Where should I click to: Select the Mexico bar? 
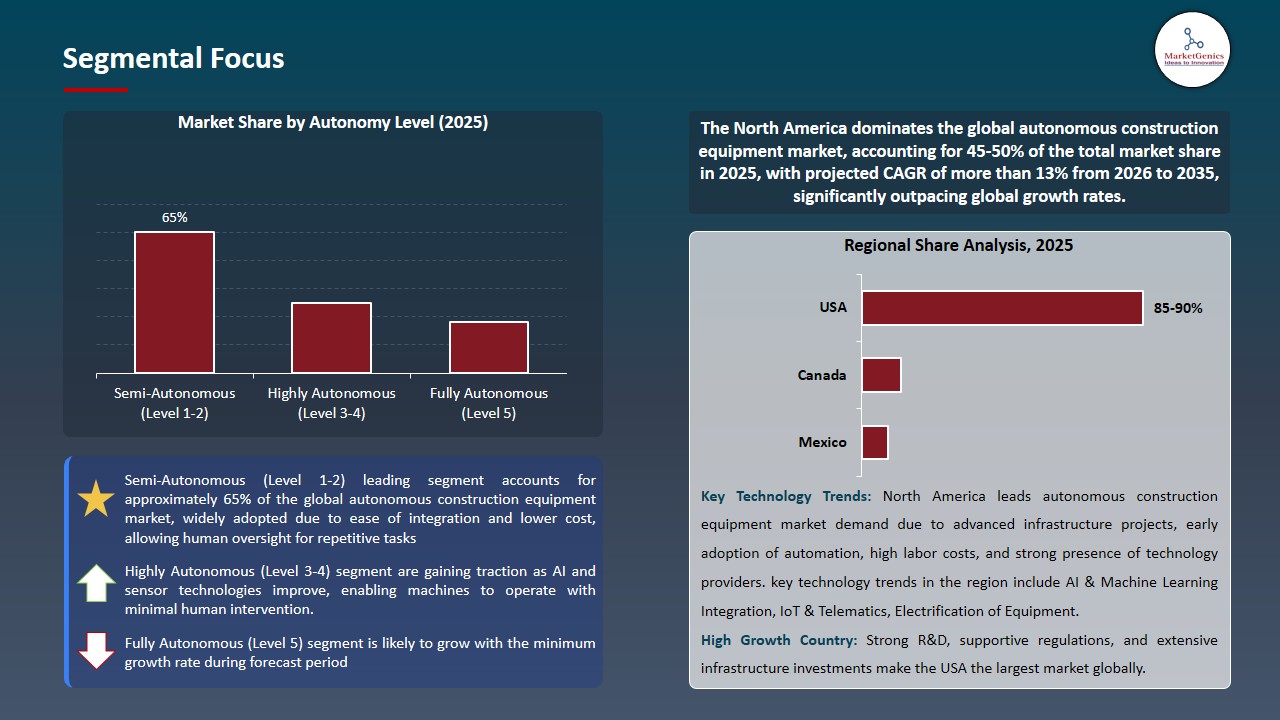pyautogui.click(x=875, y=441)
